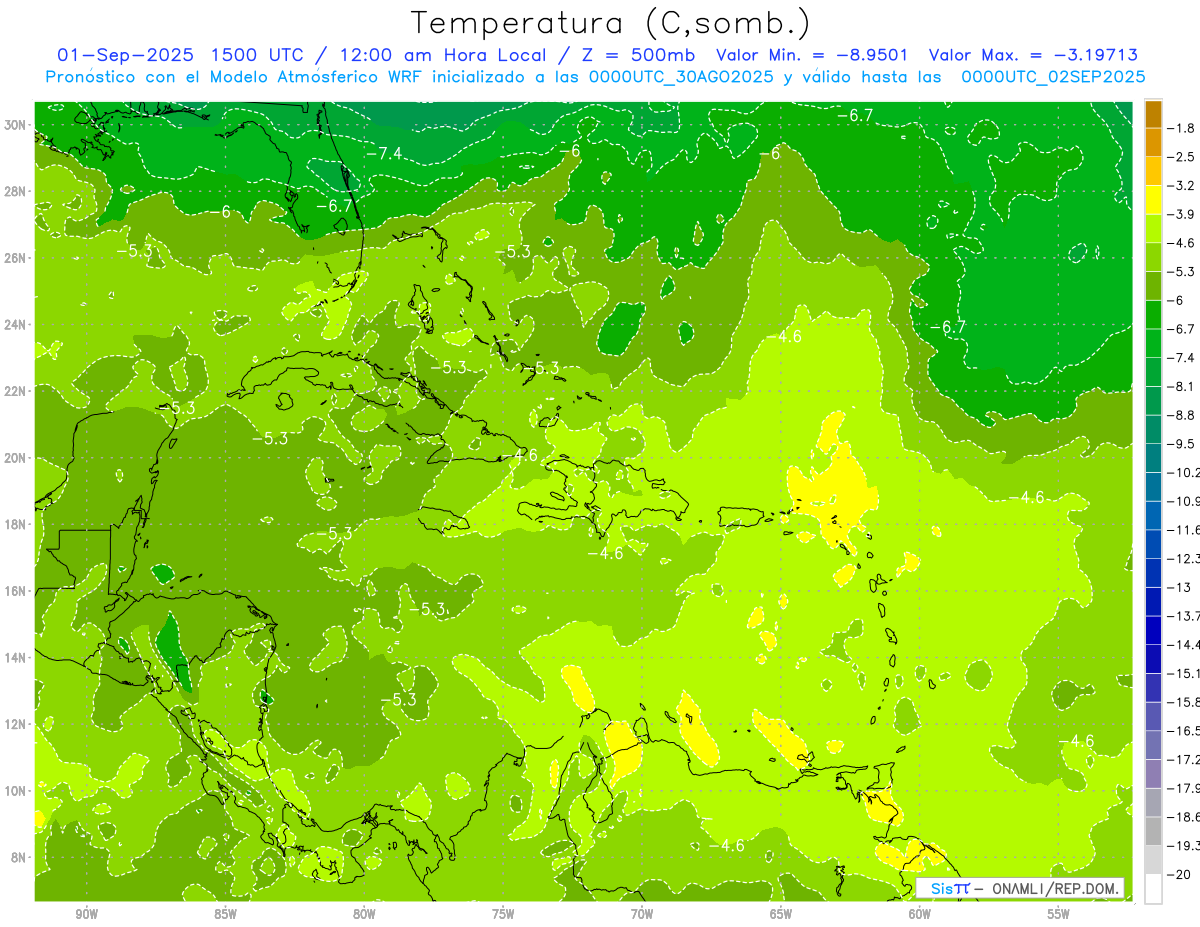Screen dimensions: 1200x927
Task: Click the legend value "-8.1"
Action: point(1183,386)
